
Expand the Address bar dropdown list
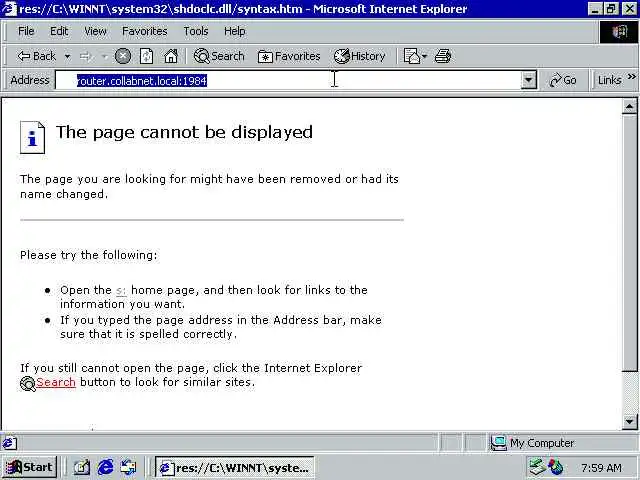tap(529, 80)
